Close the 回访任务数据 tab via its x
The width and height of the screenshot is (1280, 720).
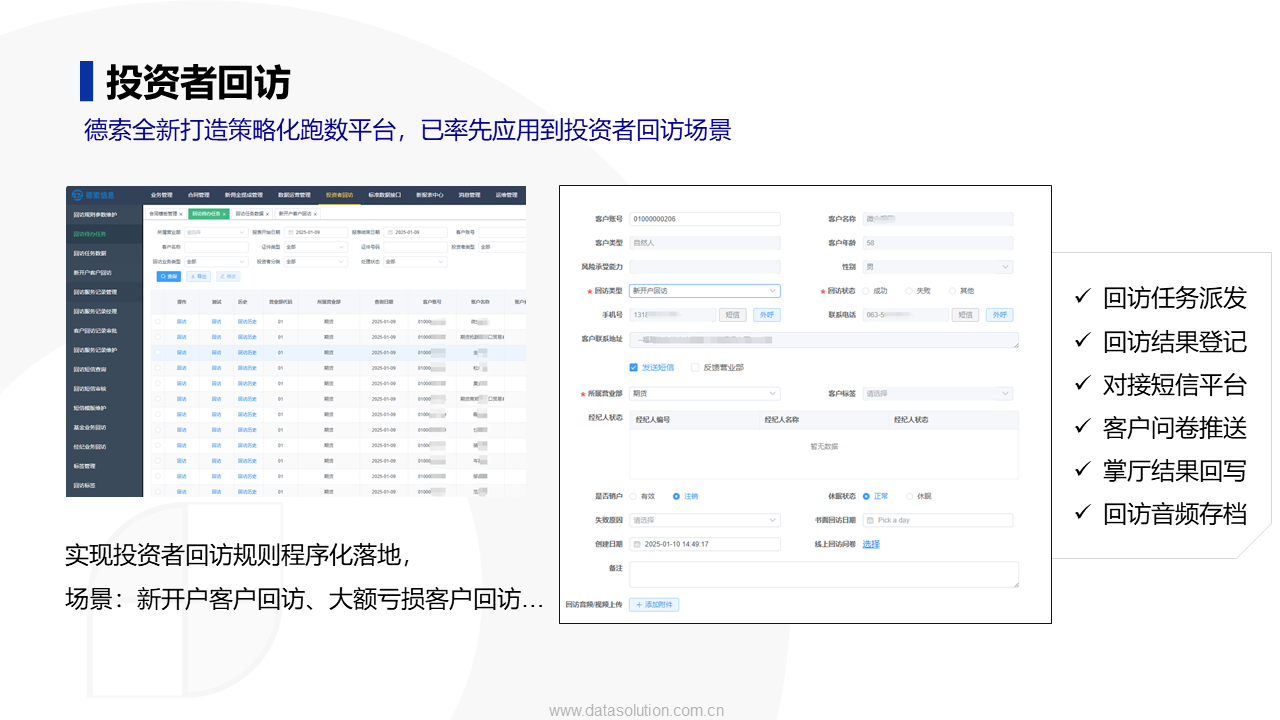point(267,214)
